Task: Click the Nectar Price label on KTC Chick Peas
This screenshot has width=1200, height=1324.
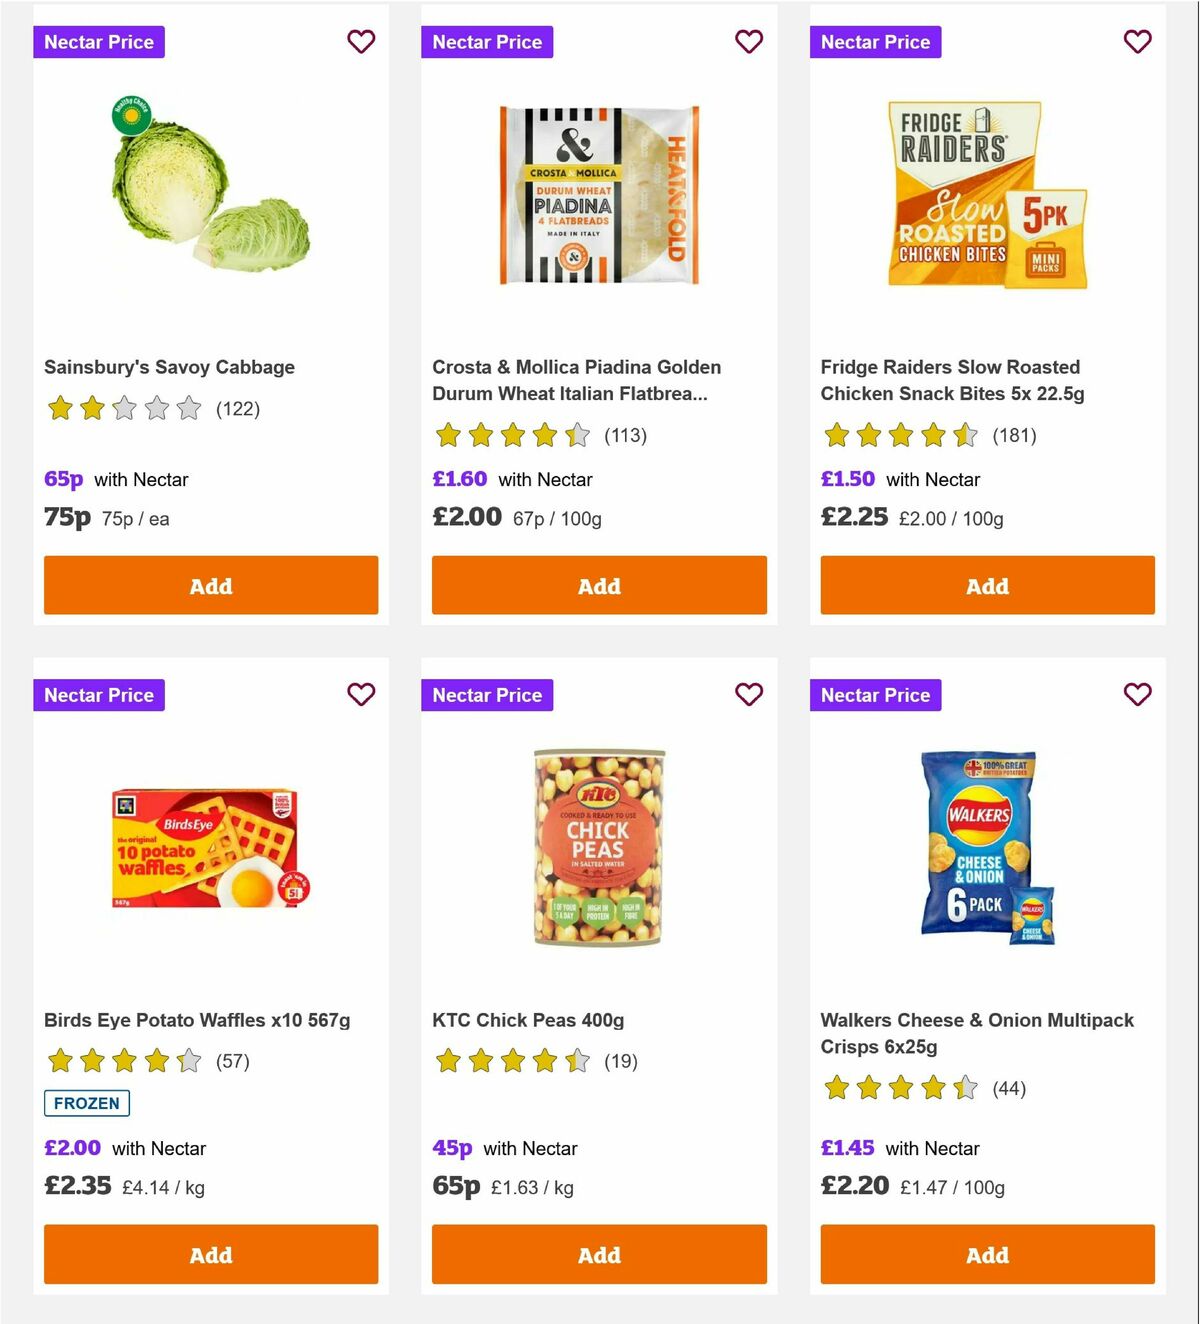Action: (487, 694)
